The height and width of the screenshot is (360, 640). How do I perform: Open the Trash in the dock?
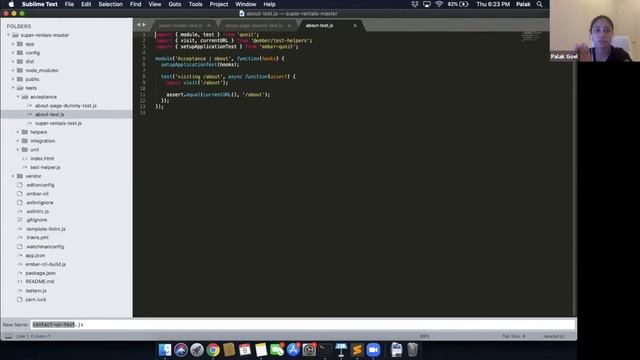pos(412,350)
